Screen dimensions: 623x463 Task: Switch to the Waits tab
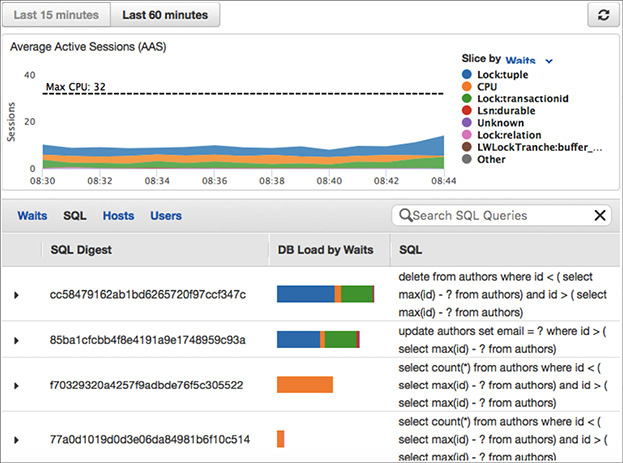click(32, 215)
